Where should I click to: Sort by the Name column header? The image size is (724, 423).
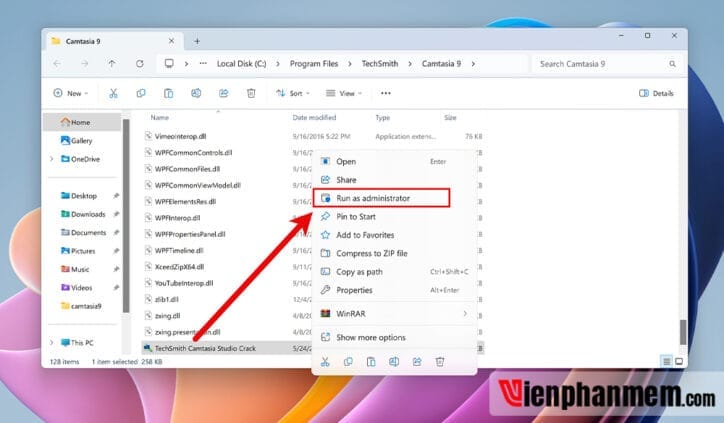click(160, 118)
